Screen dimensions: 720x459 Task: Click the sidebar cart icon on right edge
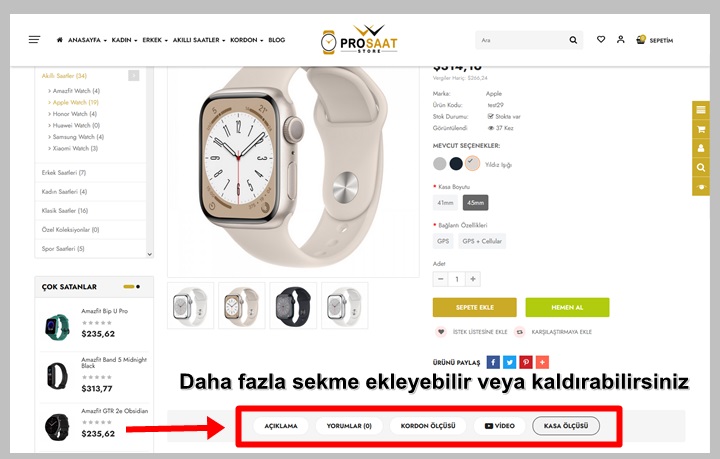701,129
